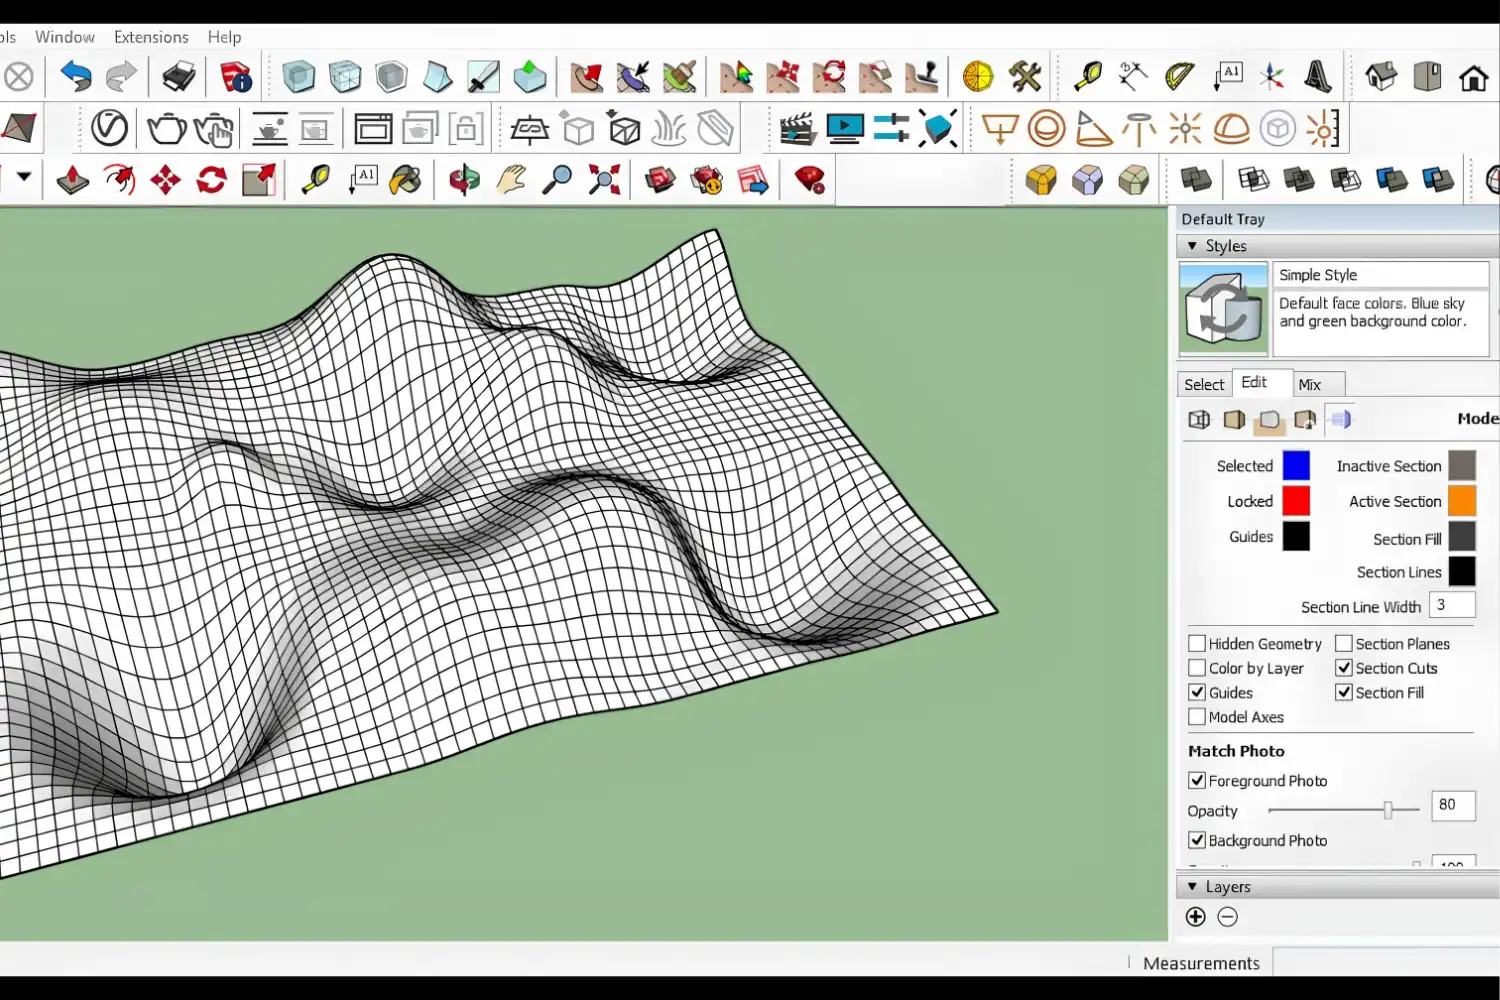Select the 3D Text tool
Viewport: 1500px width, 1000px height.
(x=1318, y=76)
